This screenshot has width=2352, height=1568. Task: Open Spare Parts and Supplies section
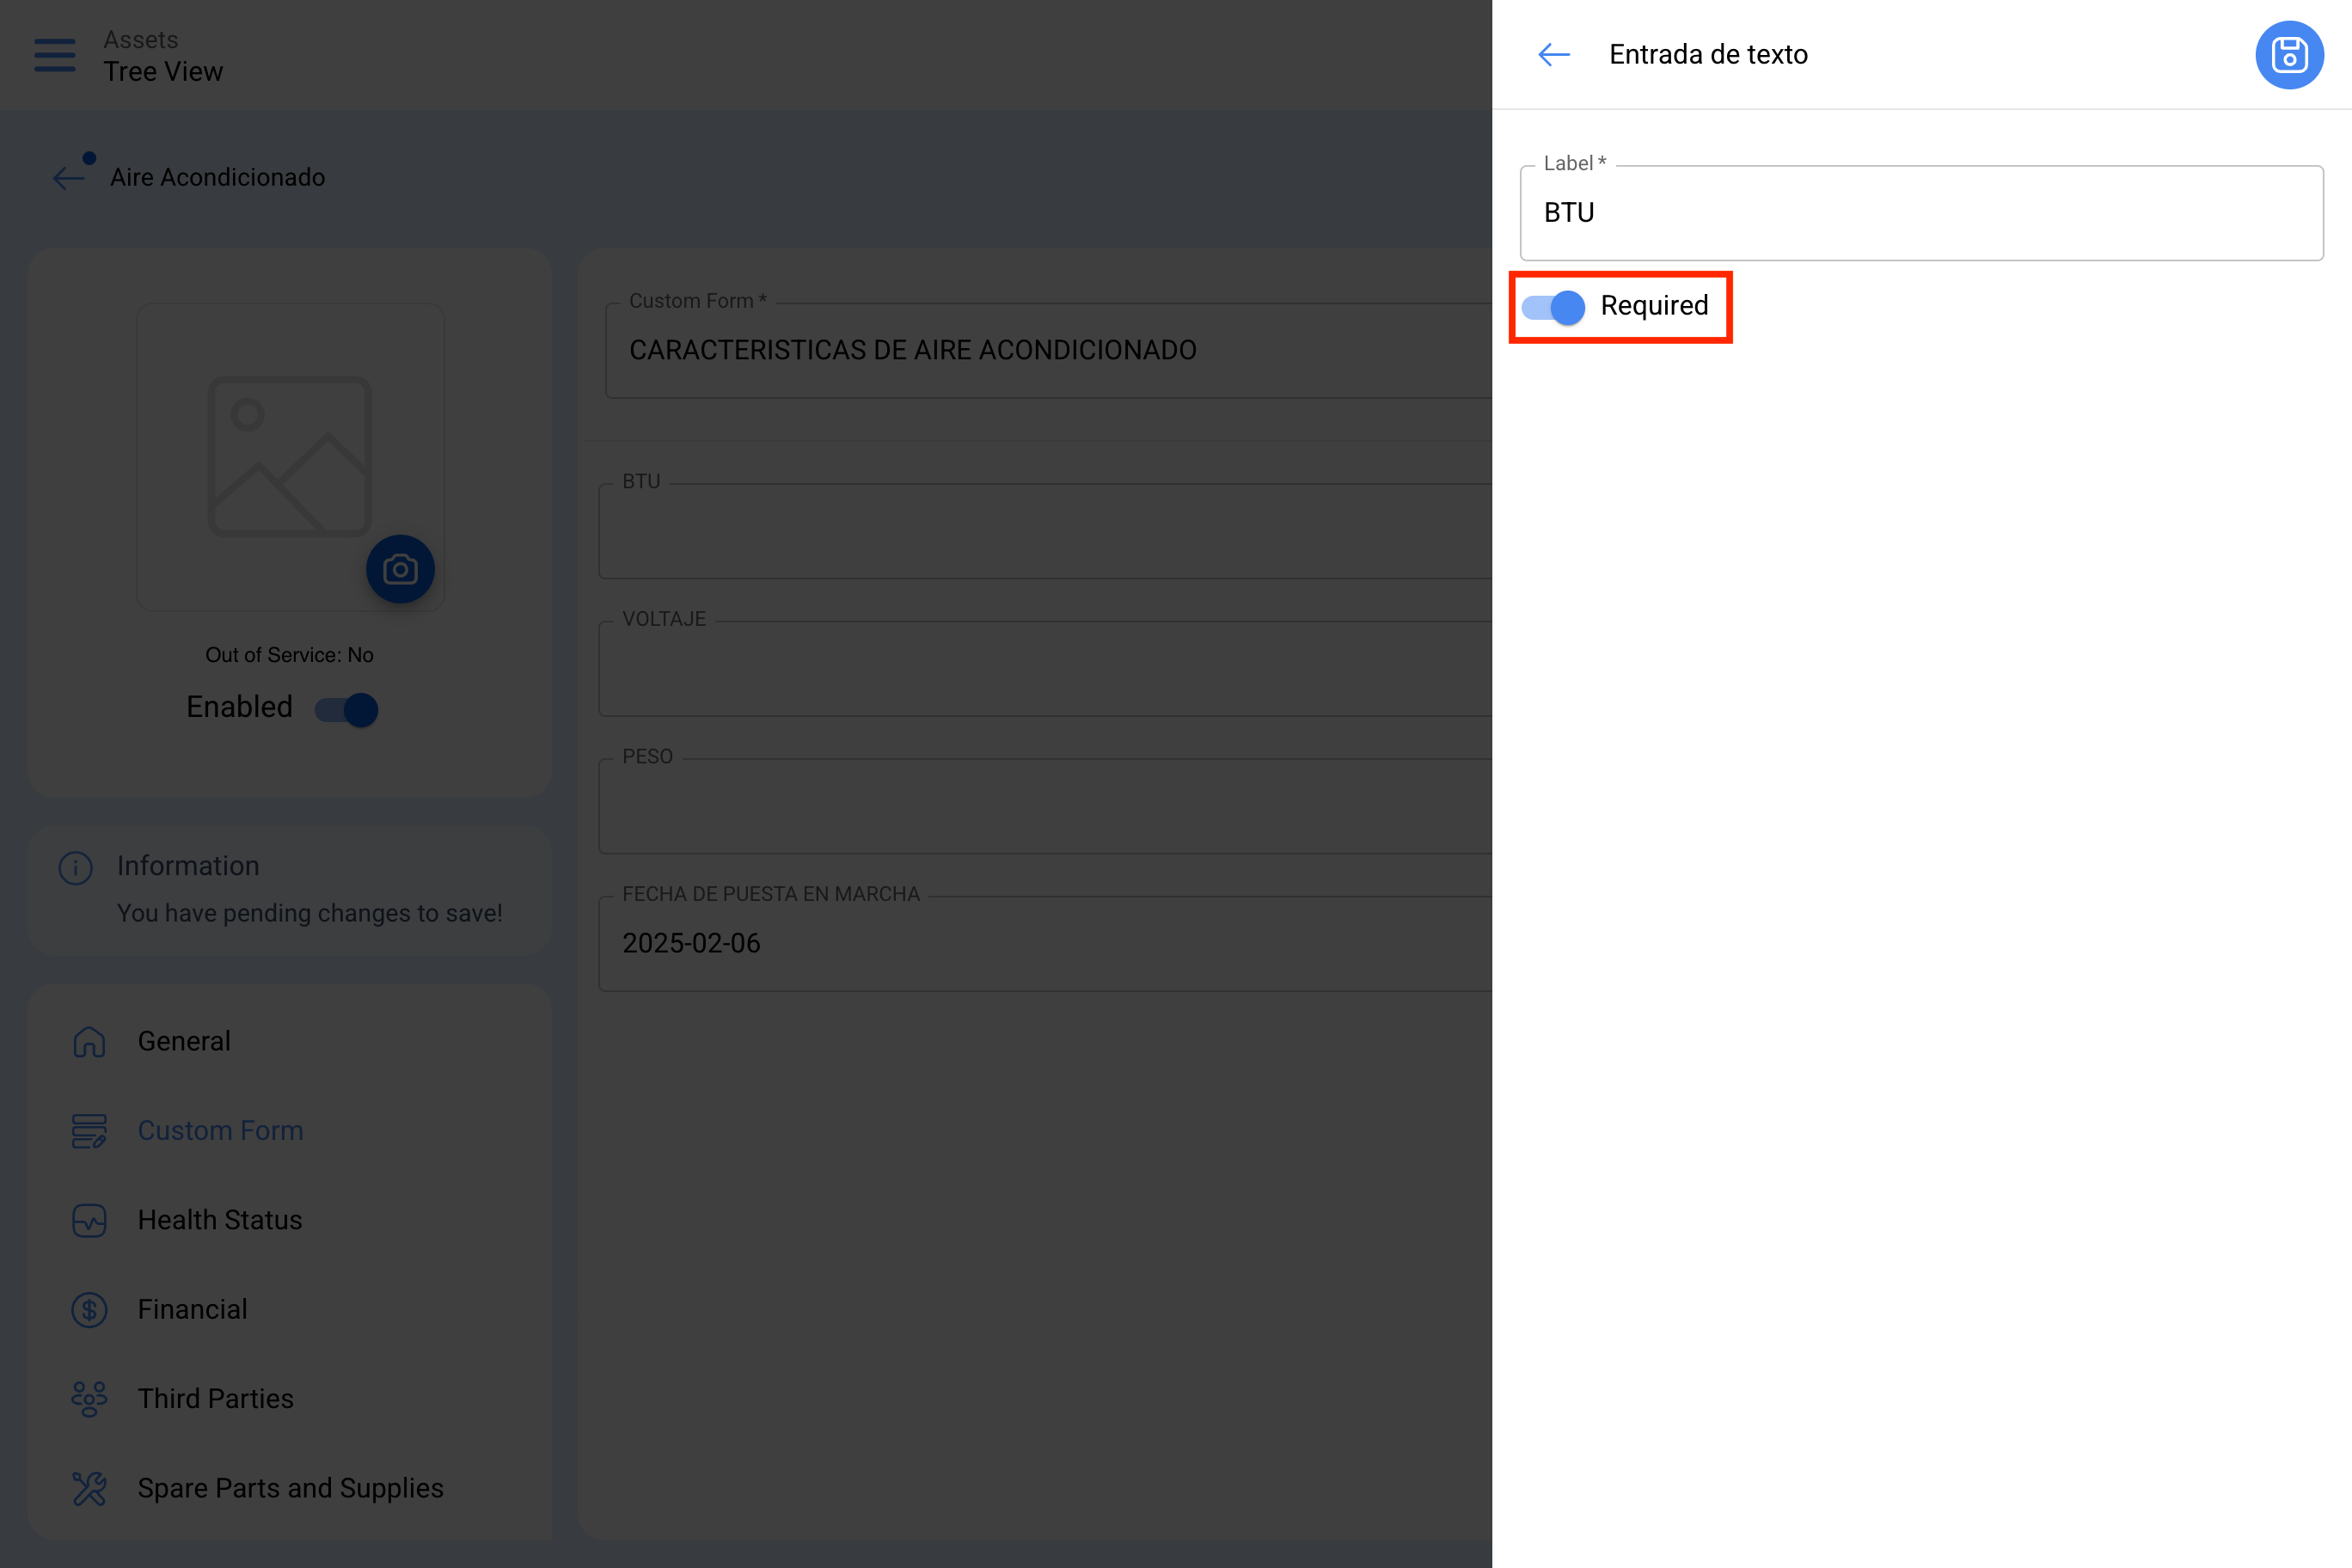pos(290,1489)
